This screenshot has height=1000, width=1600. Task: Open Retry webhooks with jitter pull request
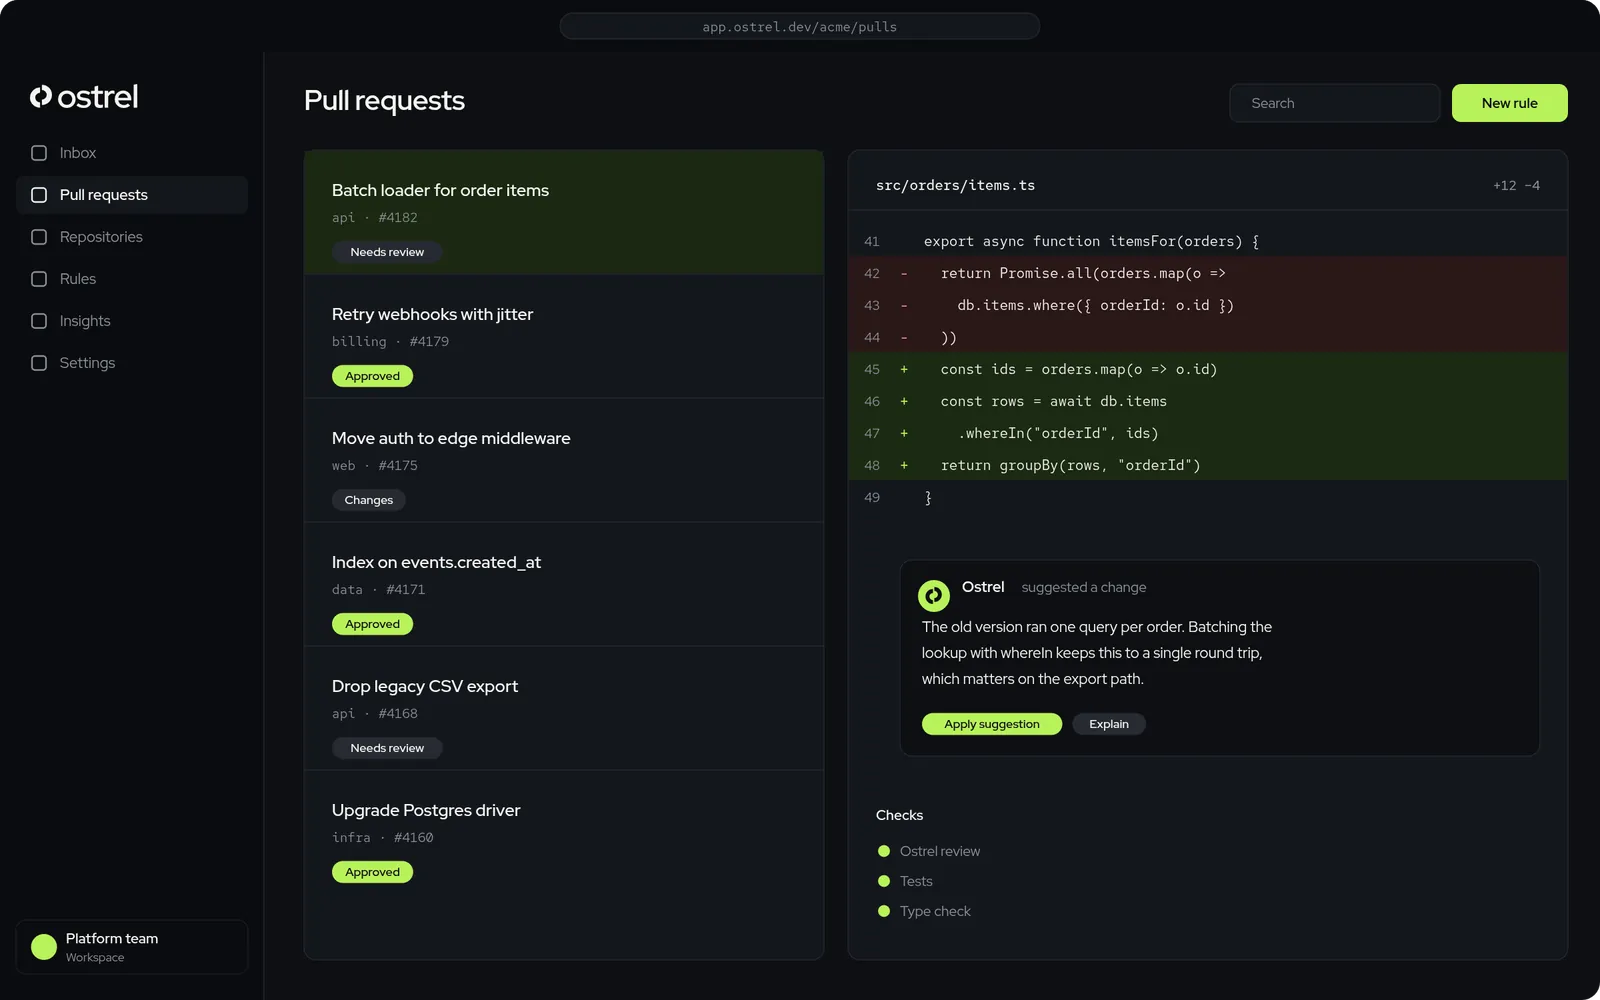click(564, 337)
